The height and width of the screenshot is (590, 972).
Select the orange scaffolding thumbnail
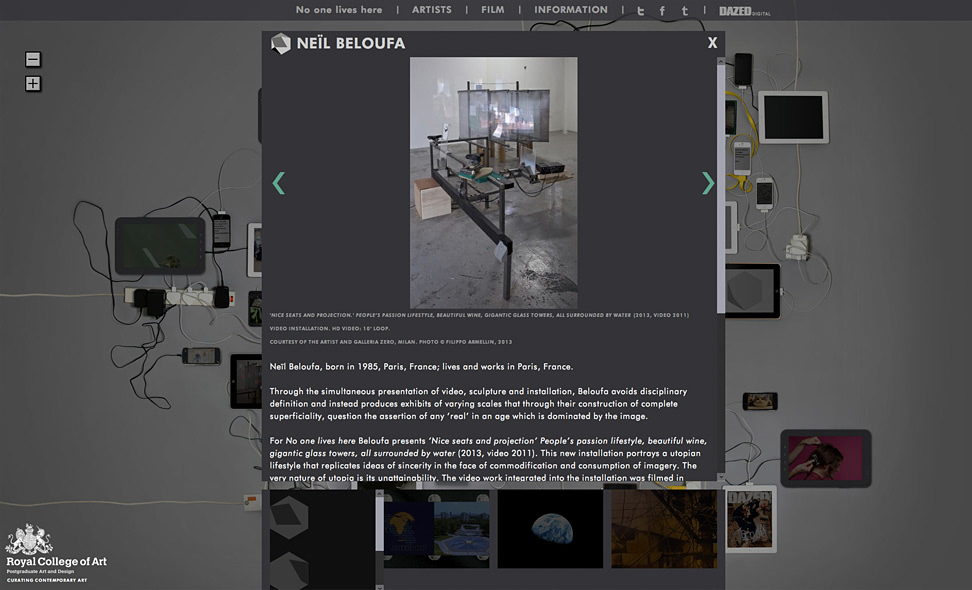tap(664, 529)
